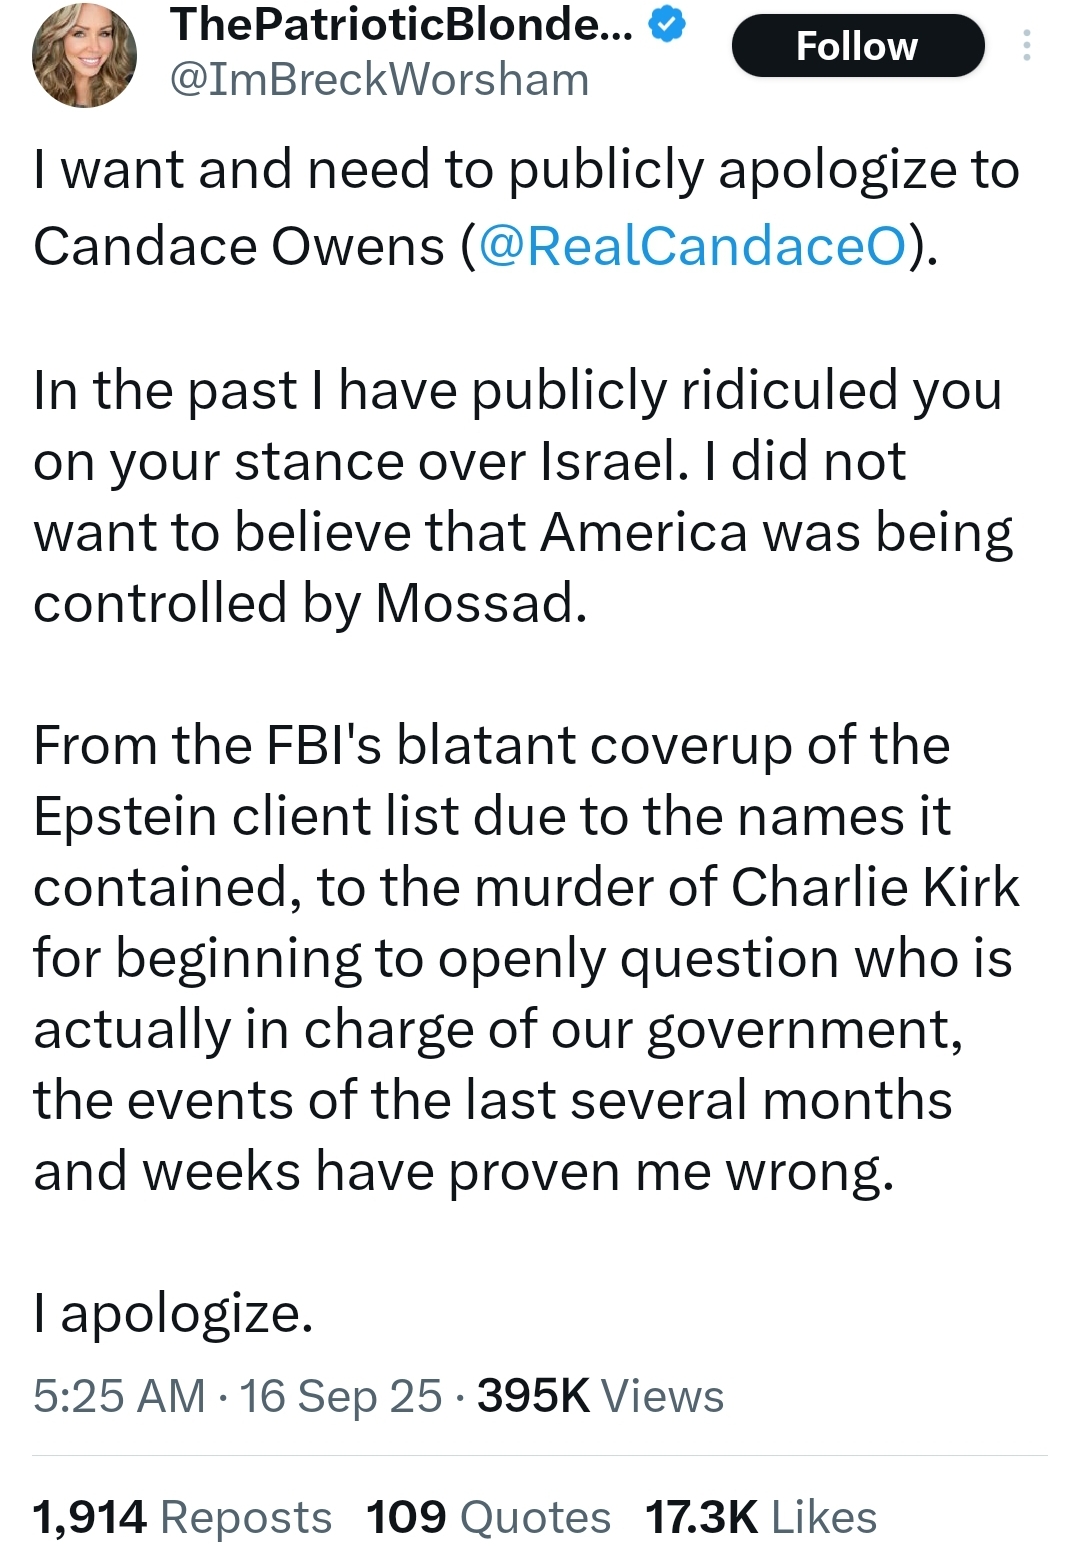Open ThePatrioticBlonde display name profile
The width and height of the screenshot is (1080, 1546).
tap(401, 25)
